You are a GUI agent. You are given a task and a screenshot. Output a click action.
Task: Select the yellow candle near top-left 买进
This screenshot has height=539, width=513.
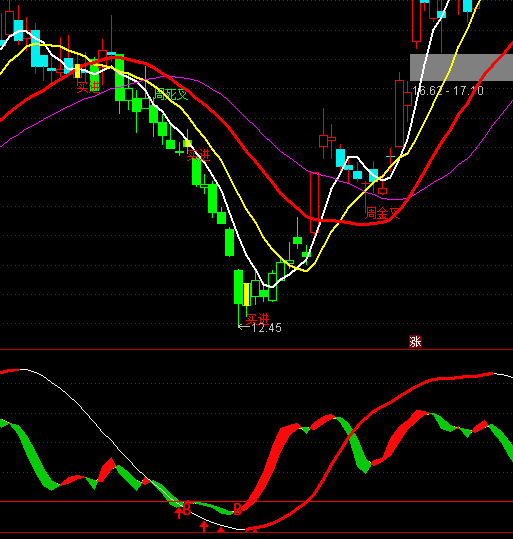pyautogui.click(x=77, y=71)
